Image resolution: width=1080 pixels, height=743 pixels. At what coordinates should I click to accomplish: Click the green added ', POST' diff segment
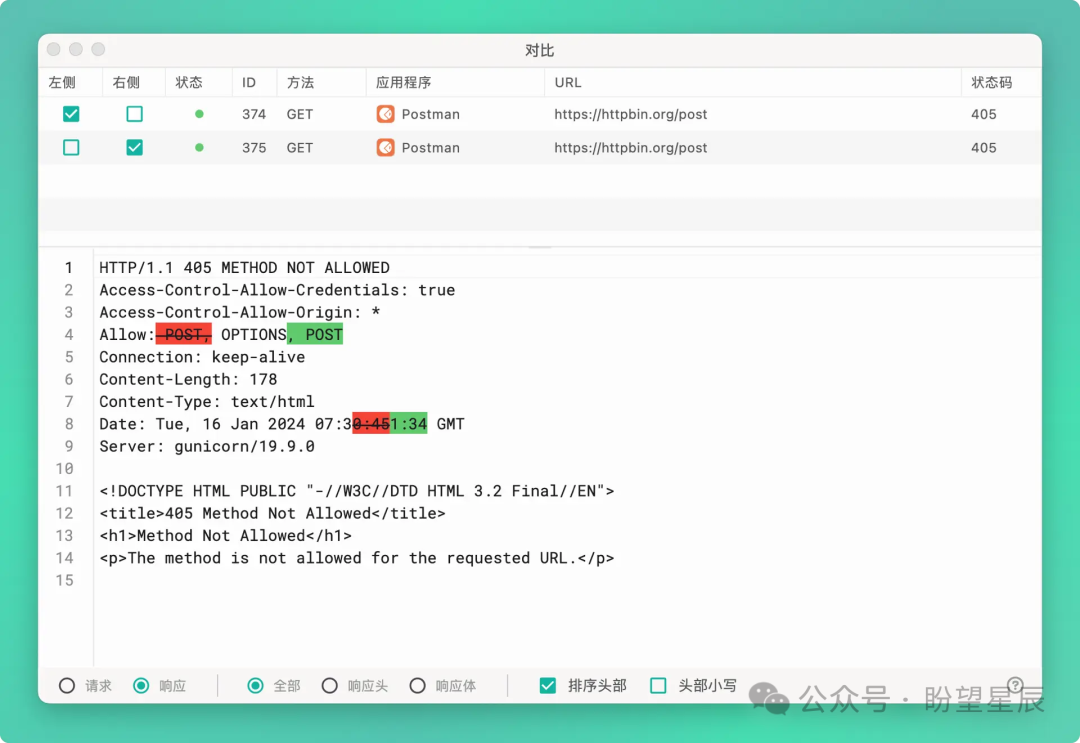(315, 335)
